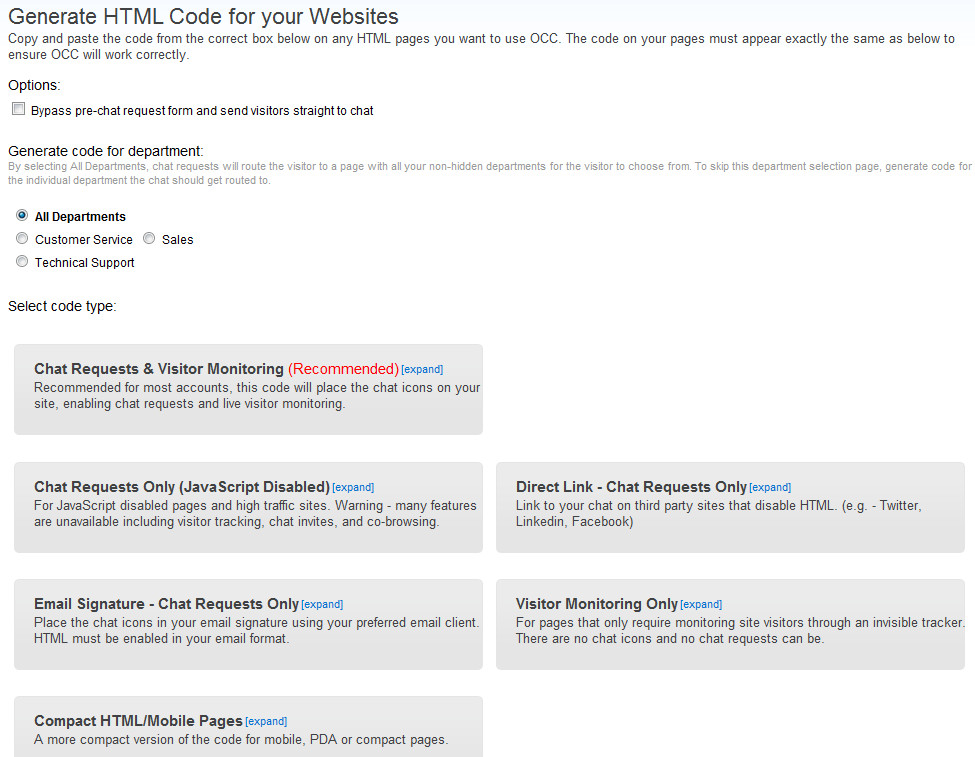Click the Bypass pre-chat request form label
975x757 pixels.
click(202, 111)
